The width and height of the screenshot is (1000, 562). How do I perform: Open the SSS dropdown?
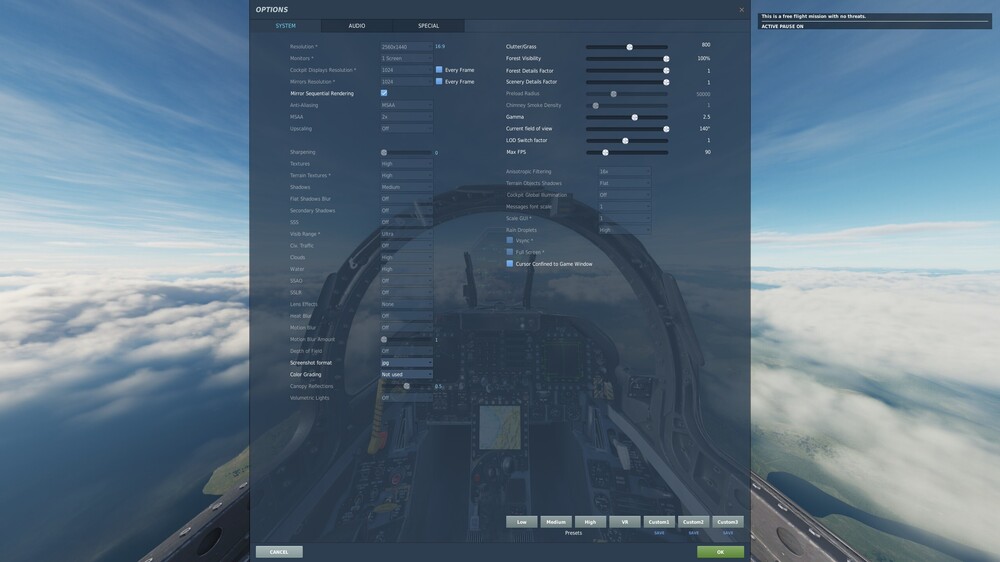coord(406,222)
